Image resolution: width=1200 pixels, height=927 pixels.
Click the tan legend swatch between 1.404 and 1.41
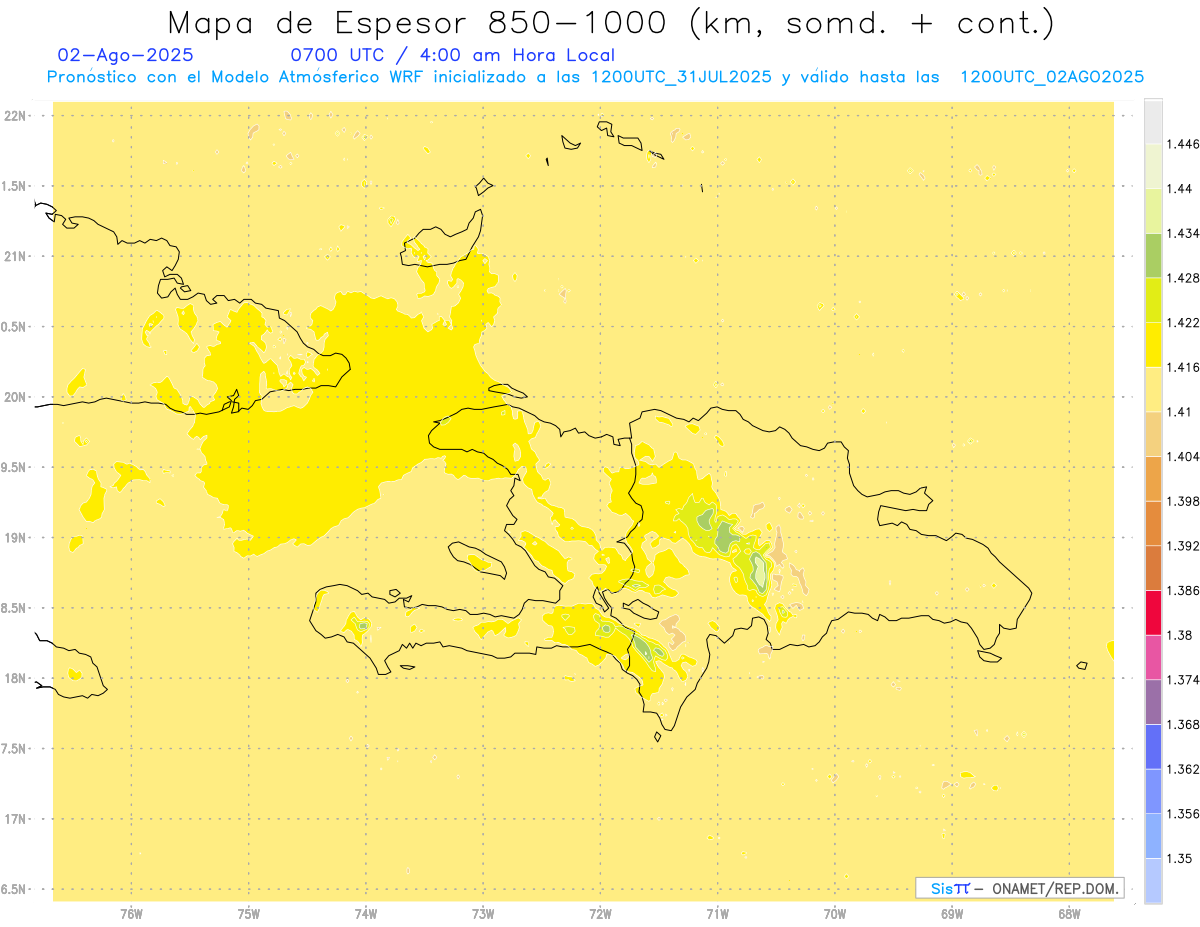tap(1153, 434)
